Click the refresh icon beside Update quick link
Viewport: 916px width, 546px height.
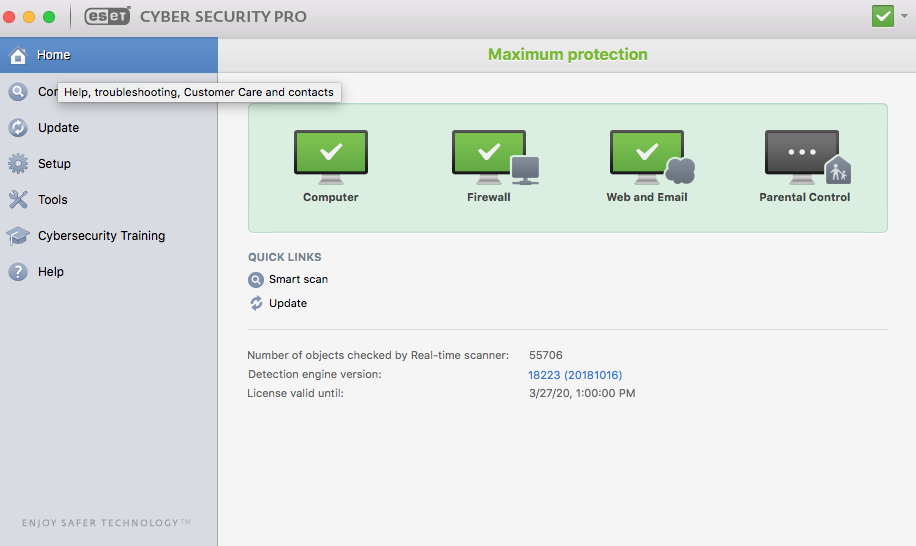pos(256,303)
